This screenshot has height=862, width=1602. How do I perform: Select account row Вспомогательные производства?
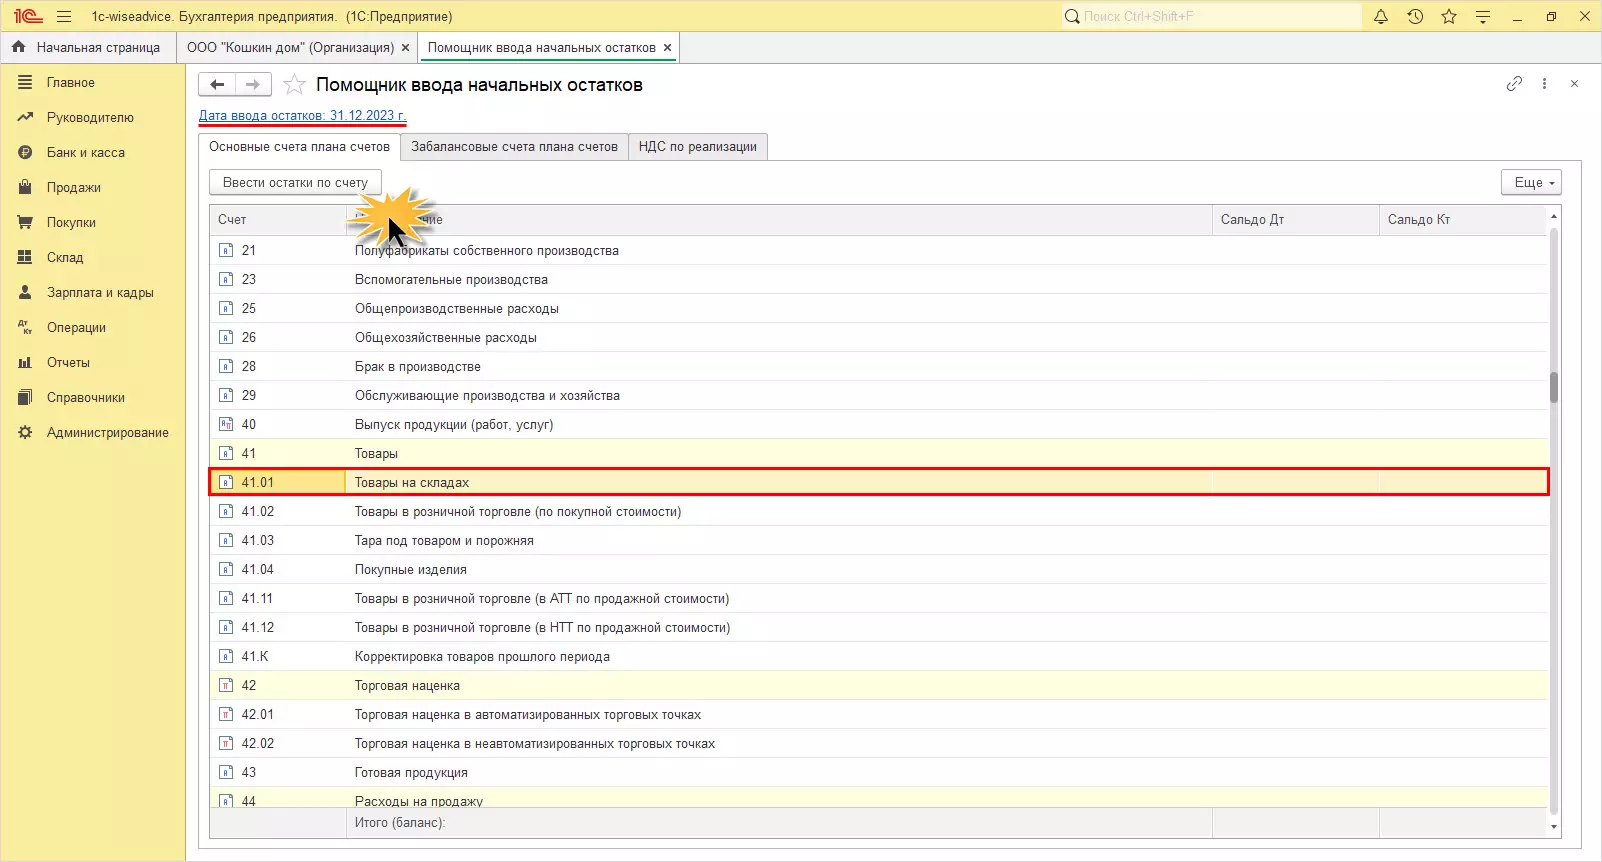[878, 280]
